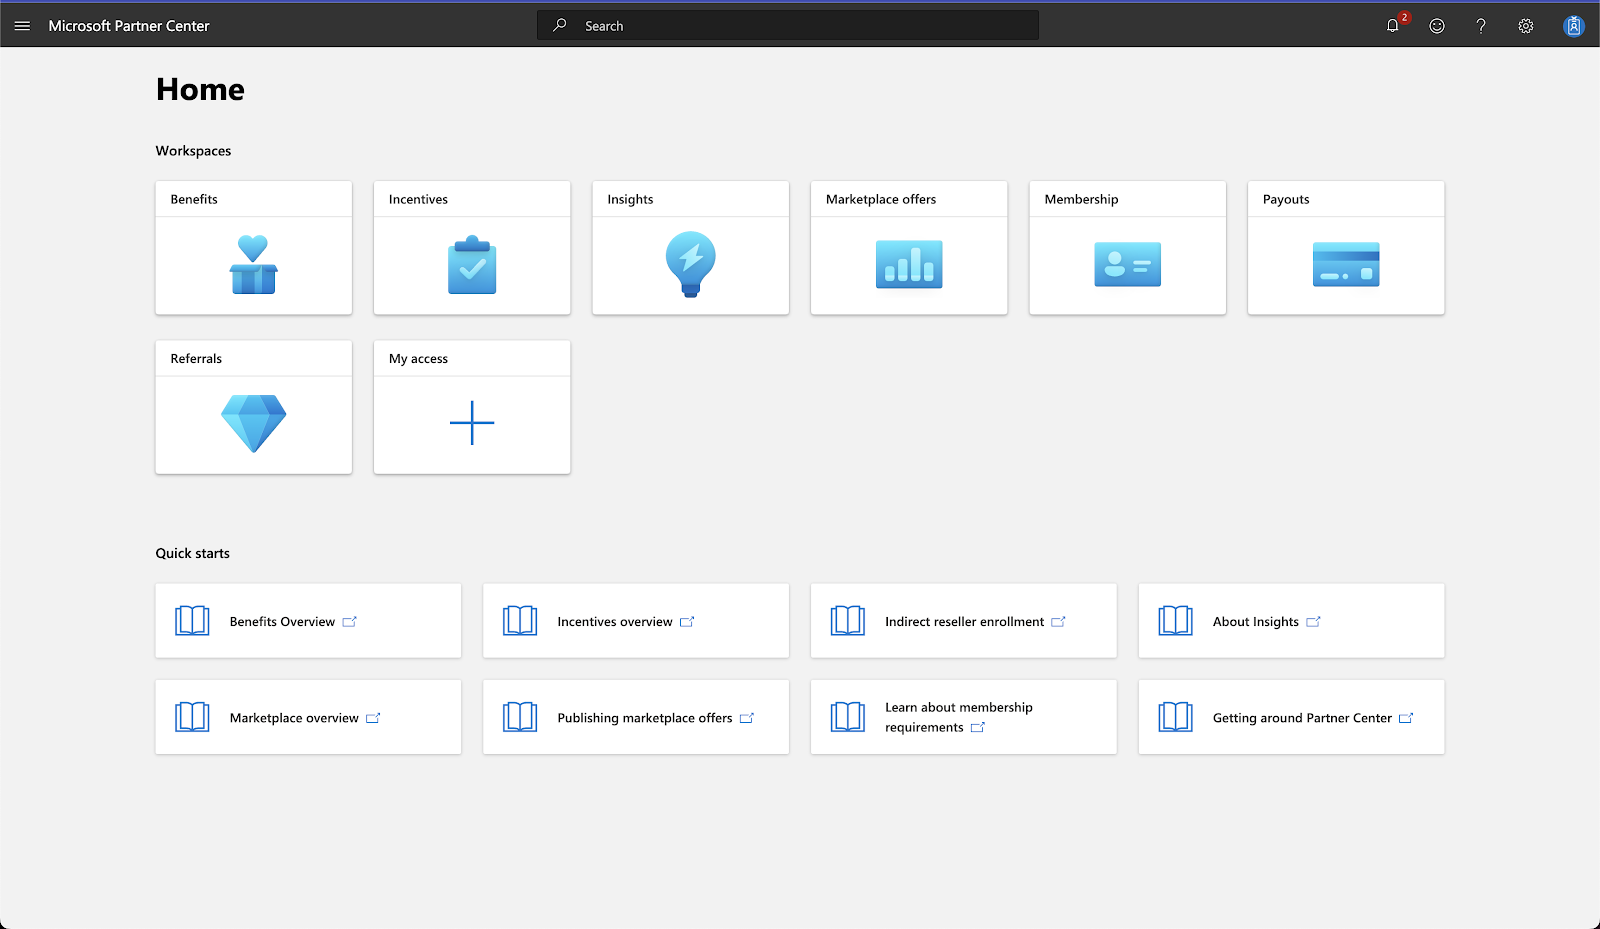Image resolution: width=1600 pixels, height=929 pixels.
Task: Click the help question mark icon
Action: [1481, 26]
